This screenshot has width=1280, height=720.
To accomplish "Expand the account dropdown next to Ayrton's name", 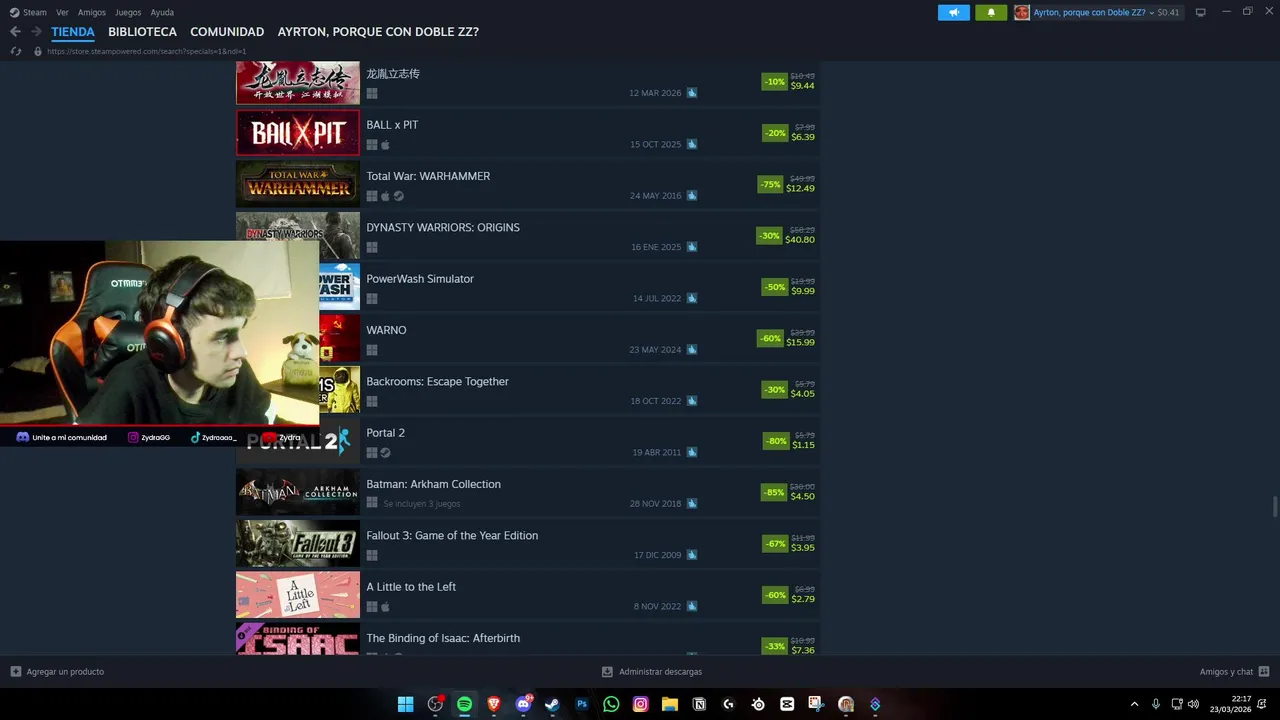I will tap(1151, 12).
